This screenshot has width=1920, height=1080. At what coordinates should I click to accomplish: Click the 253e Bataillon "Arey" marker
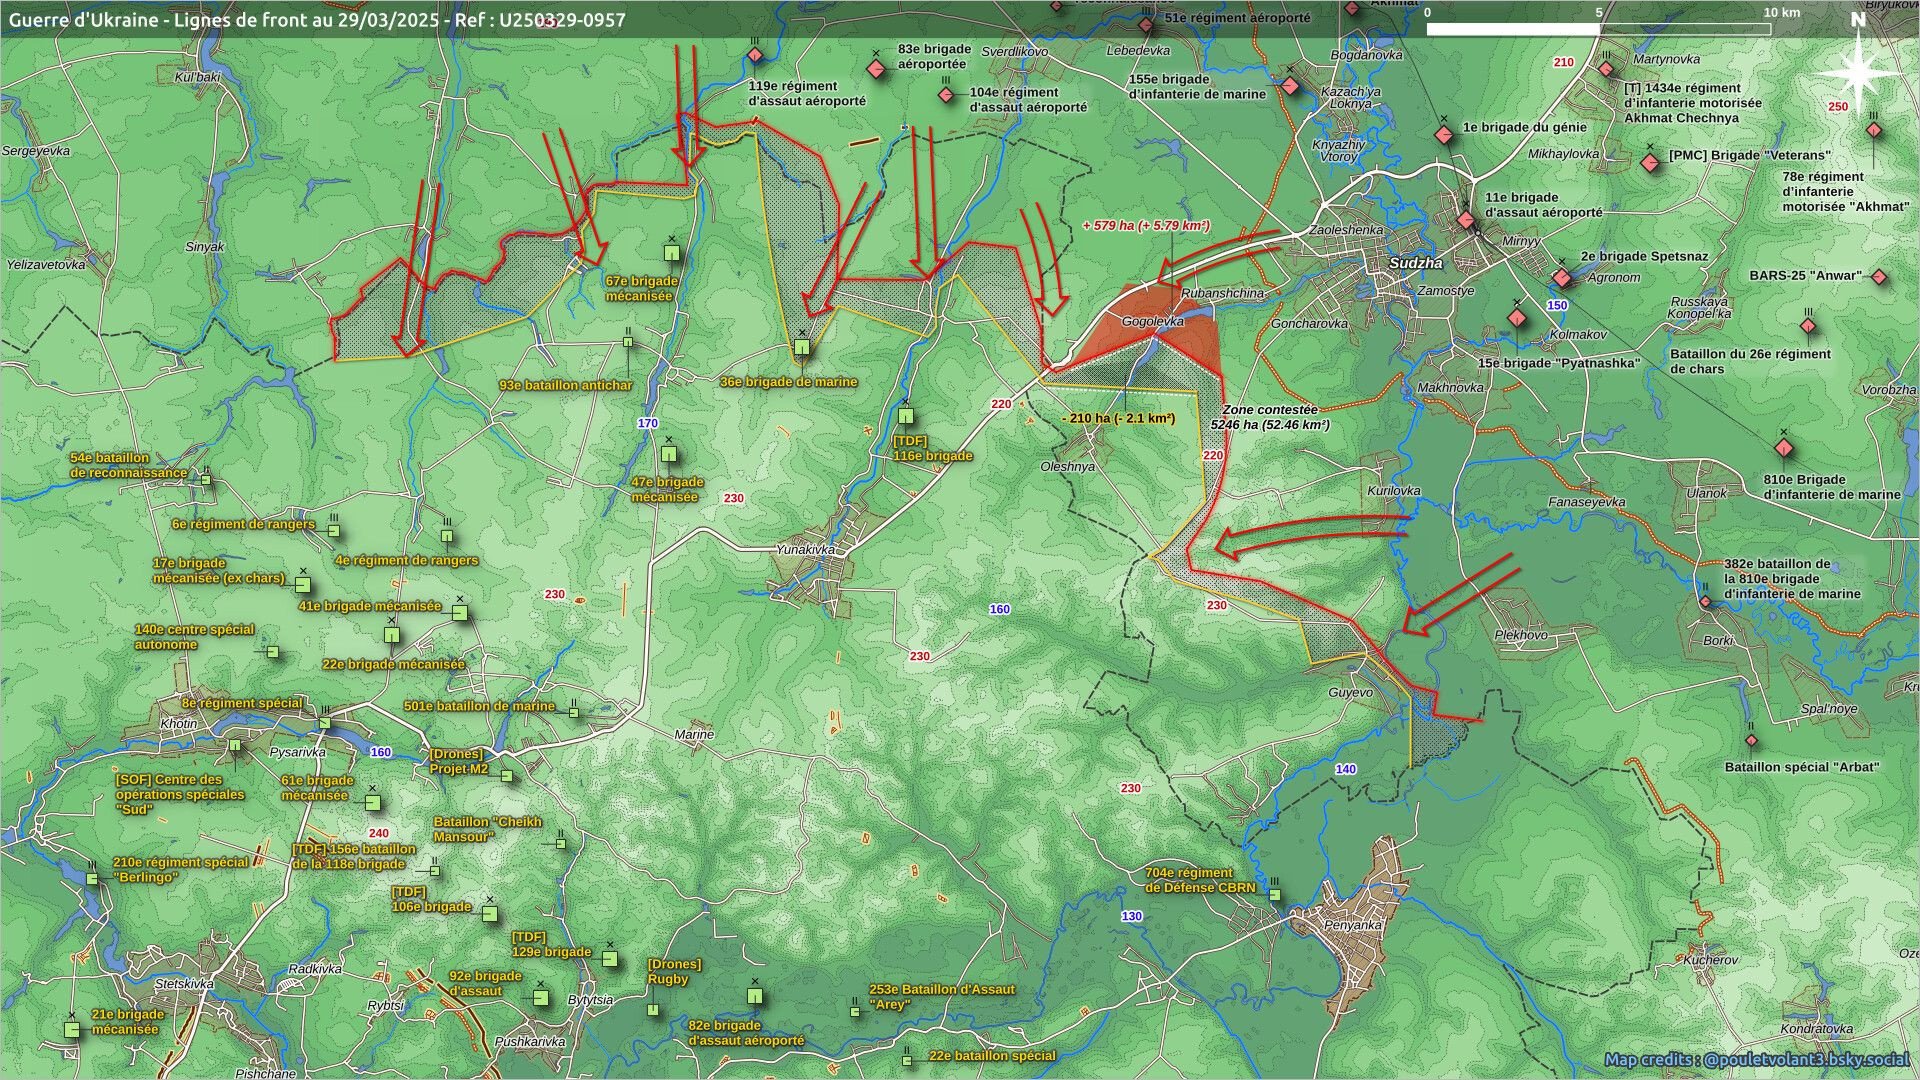(x=855, y=1011)
